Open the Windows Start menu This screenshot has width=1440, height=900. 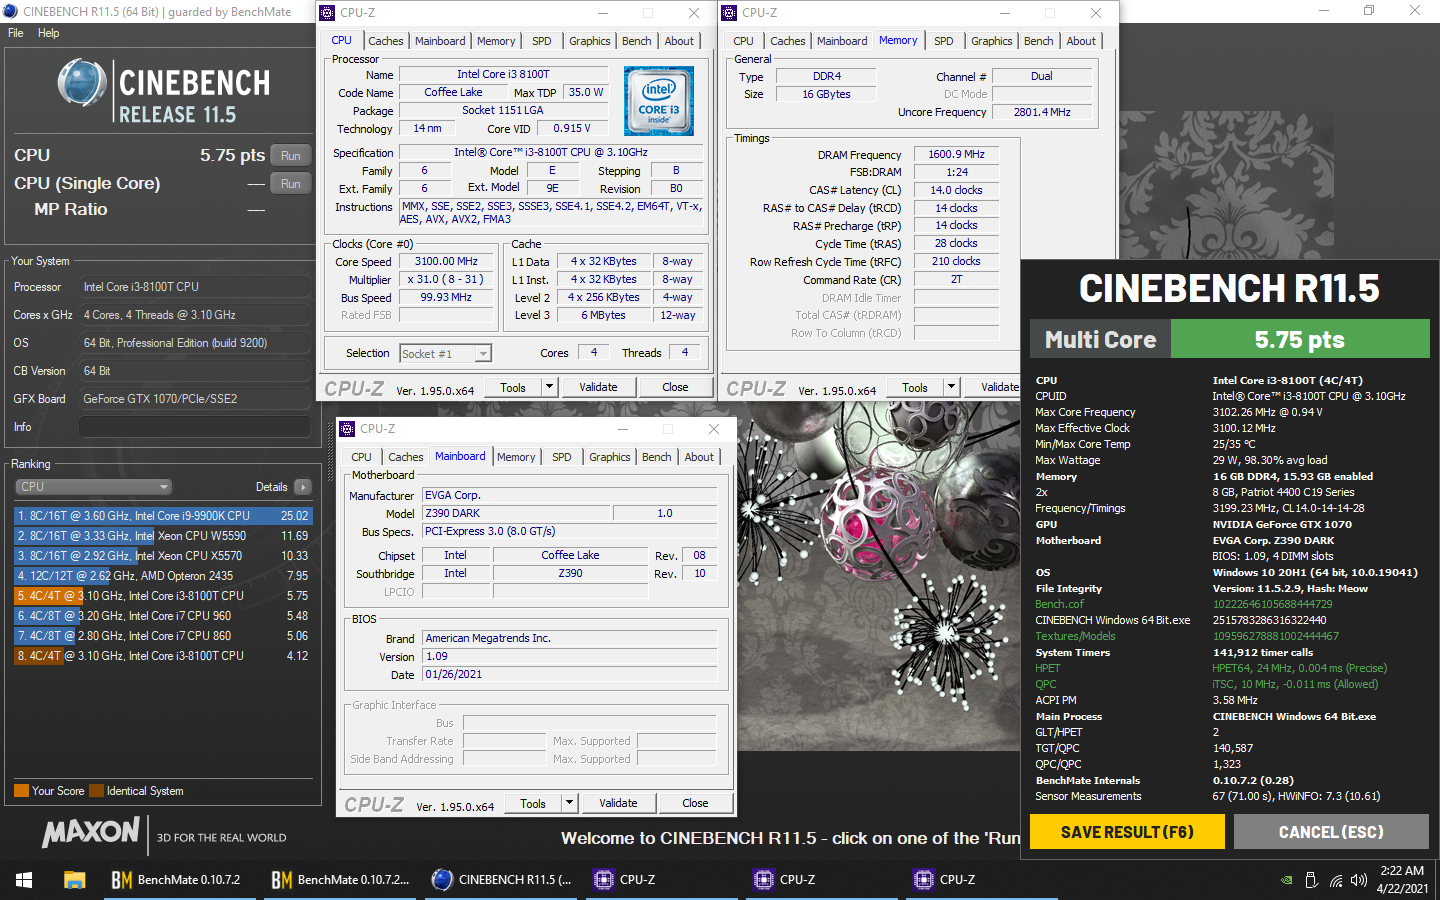coord(24,880)
